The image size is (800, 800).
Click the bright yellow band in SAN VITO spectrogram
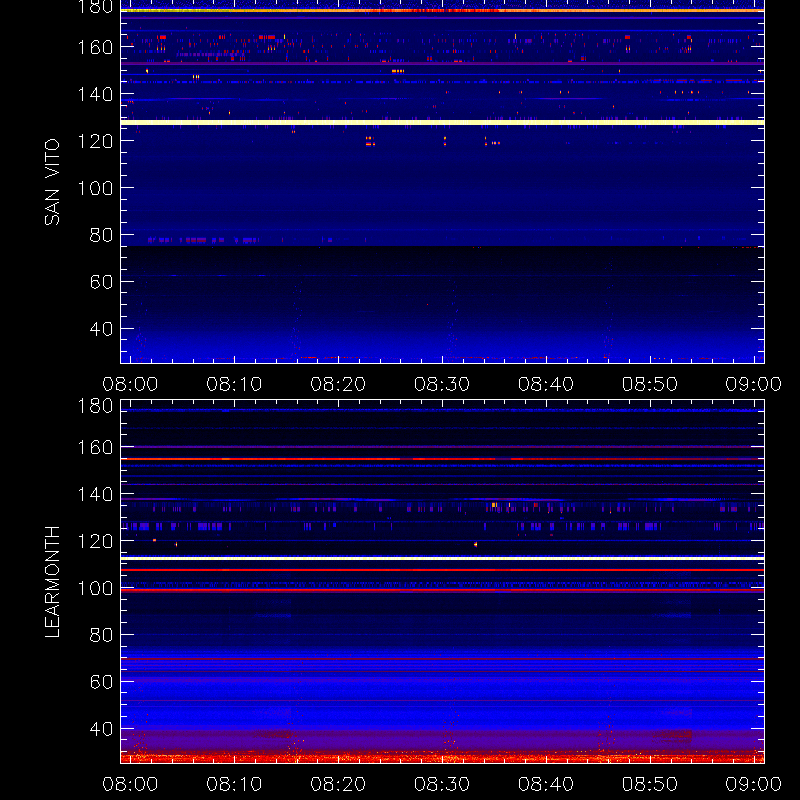[442, 122]
